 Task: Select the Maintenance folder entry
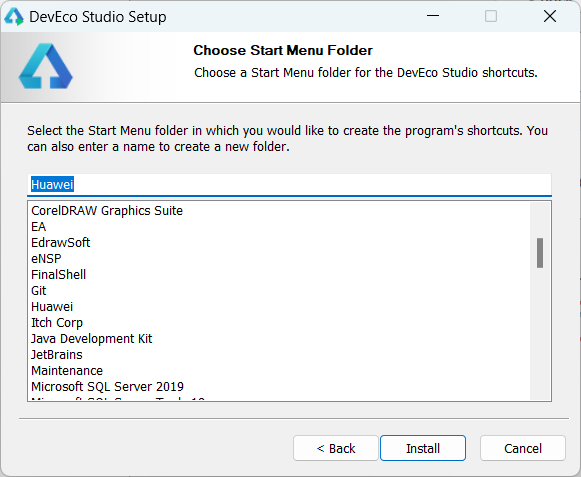tap(67, 370)
